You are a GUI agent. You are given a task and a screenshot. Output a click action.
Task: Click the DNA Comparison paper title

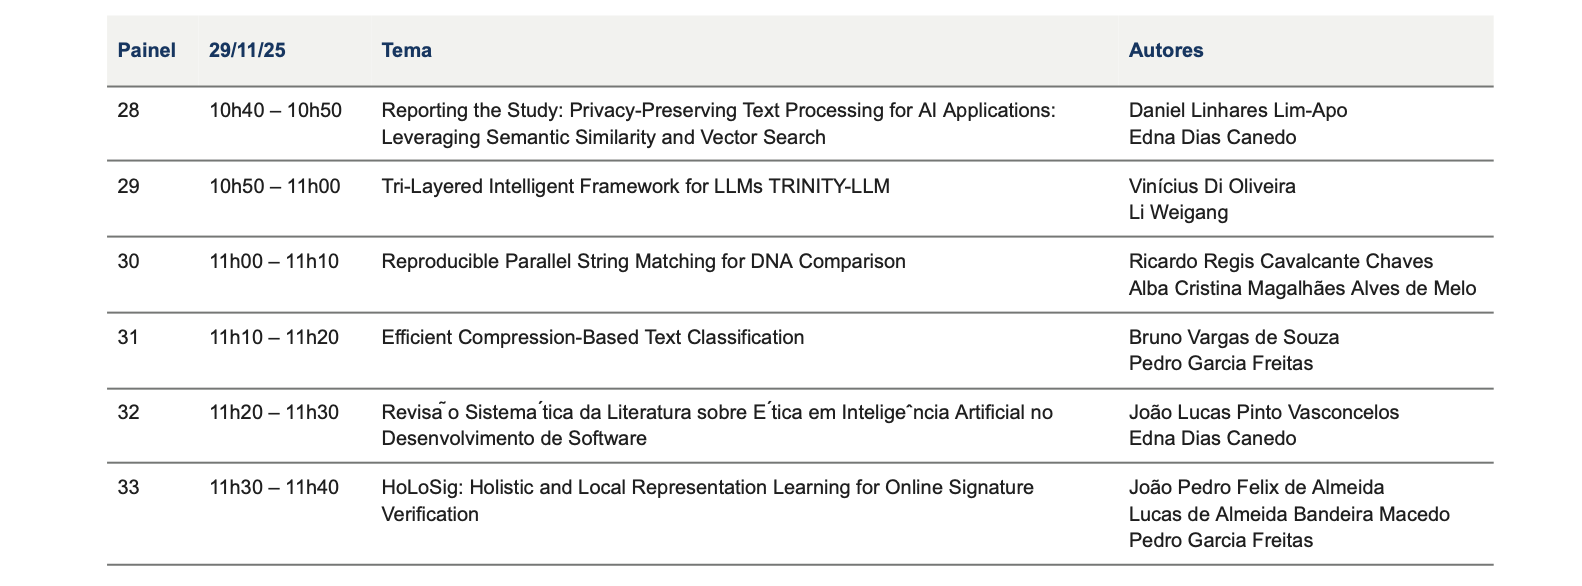[x=643, y=261]
